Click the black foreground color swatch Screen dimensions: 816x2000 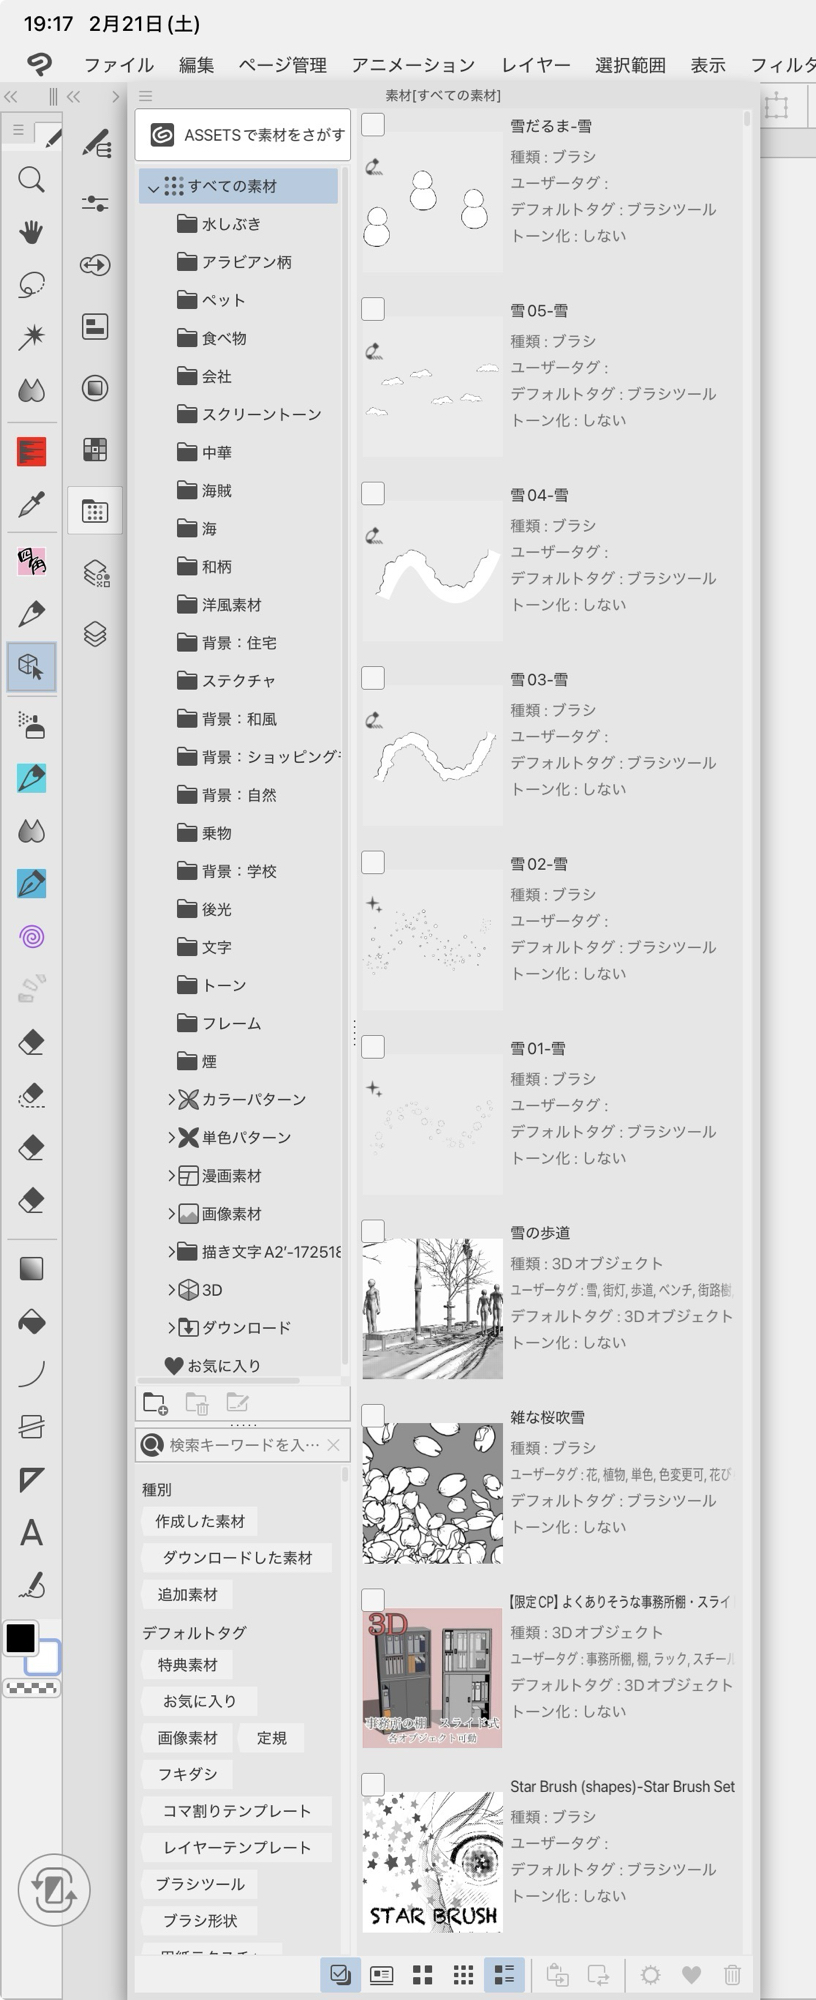(21, 1638)
